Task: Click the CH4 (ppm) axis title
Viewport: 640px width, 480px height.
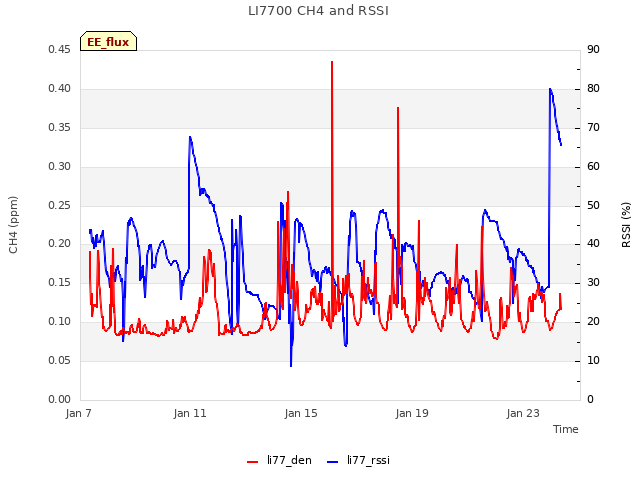Action: pos(13,225)
